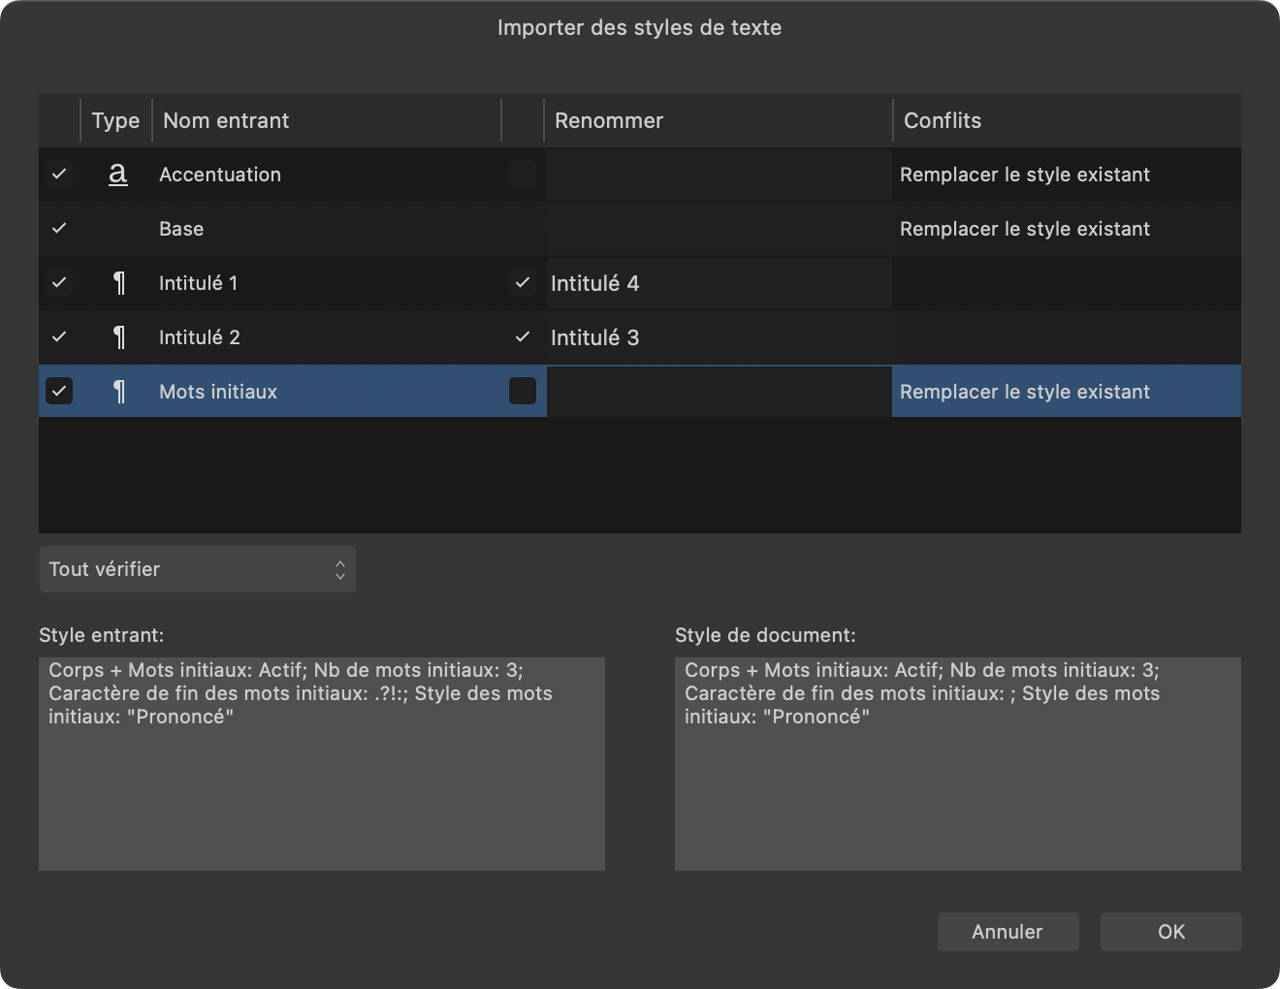Uncheck the import checkbox for Mots initiaux

pos(59,391)
